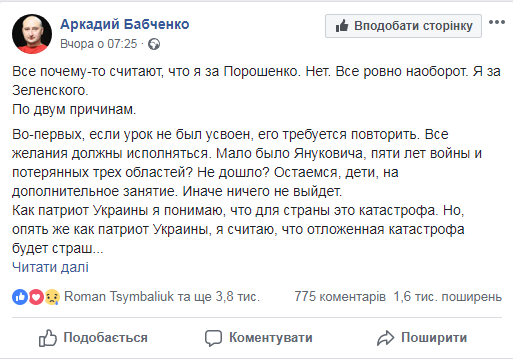Expand the post with Читати далі
The height and width of the screenshot is (361, 513).
pyautogui.click(x=50, y=267)
